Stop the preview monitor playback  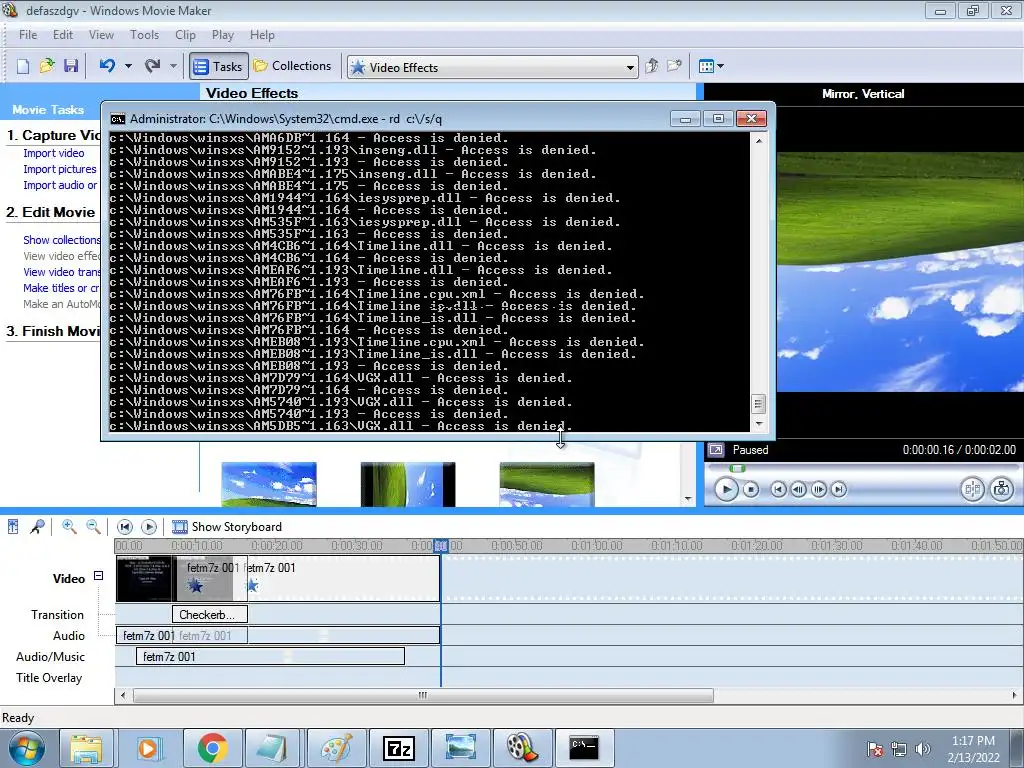pyautogui.click(x=751, y=489)
